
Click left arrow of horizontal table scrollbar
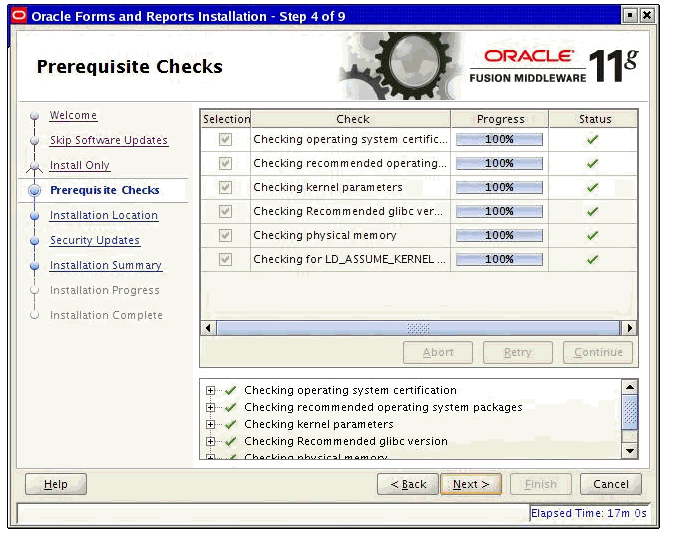pyautogui.click(x=208, y=328)
